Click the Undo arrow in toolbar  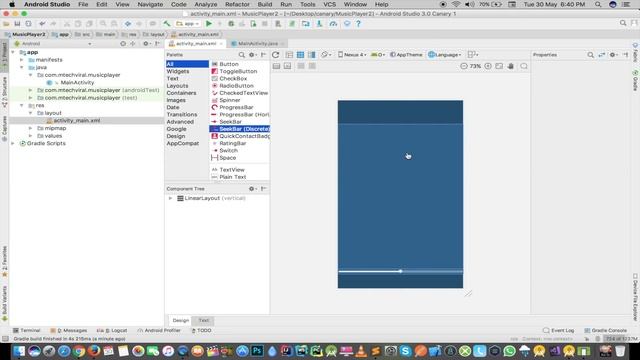42,24
